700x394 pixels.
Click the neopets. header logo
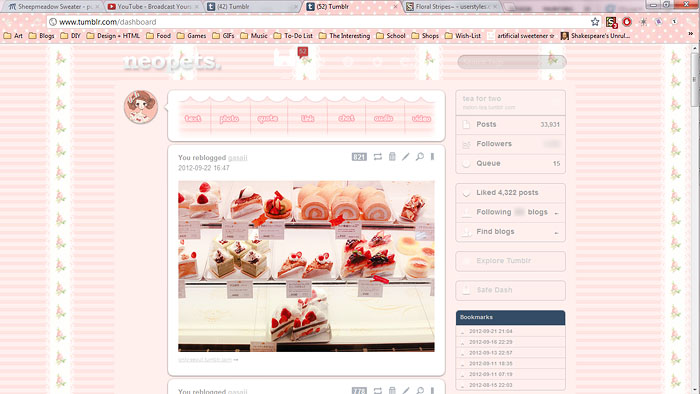pyautogui.click(x=171, y=62)
